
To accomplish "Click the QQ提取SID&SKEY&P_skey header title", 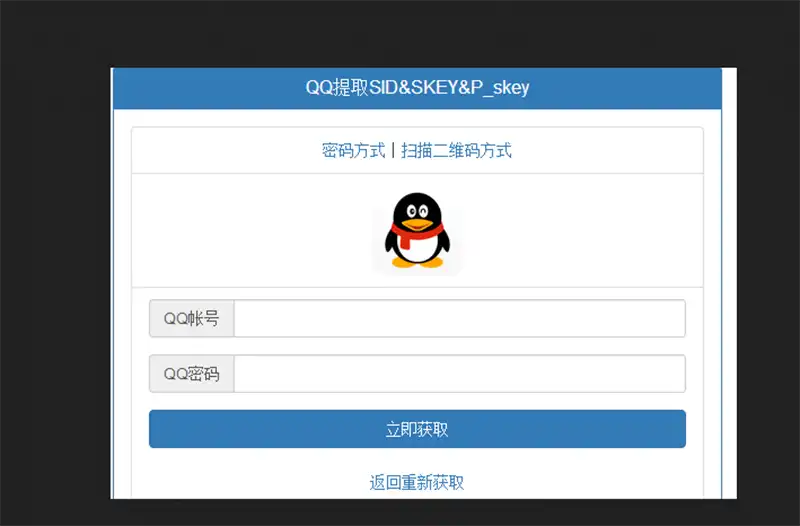I will 417,88.
